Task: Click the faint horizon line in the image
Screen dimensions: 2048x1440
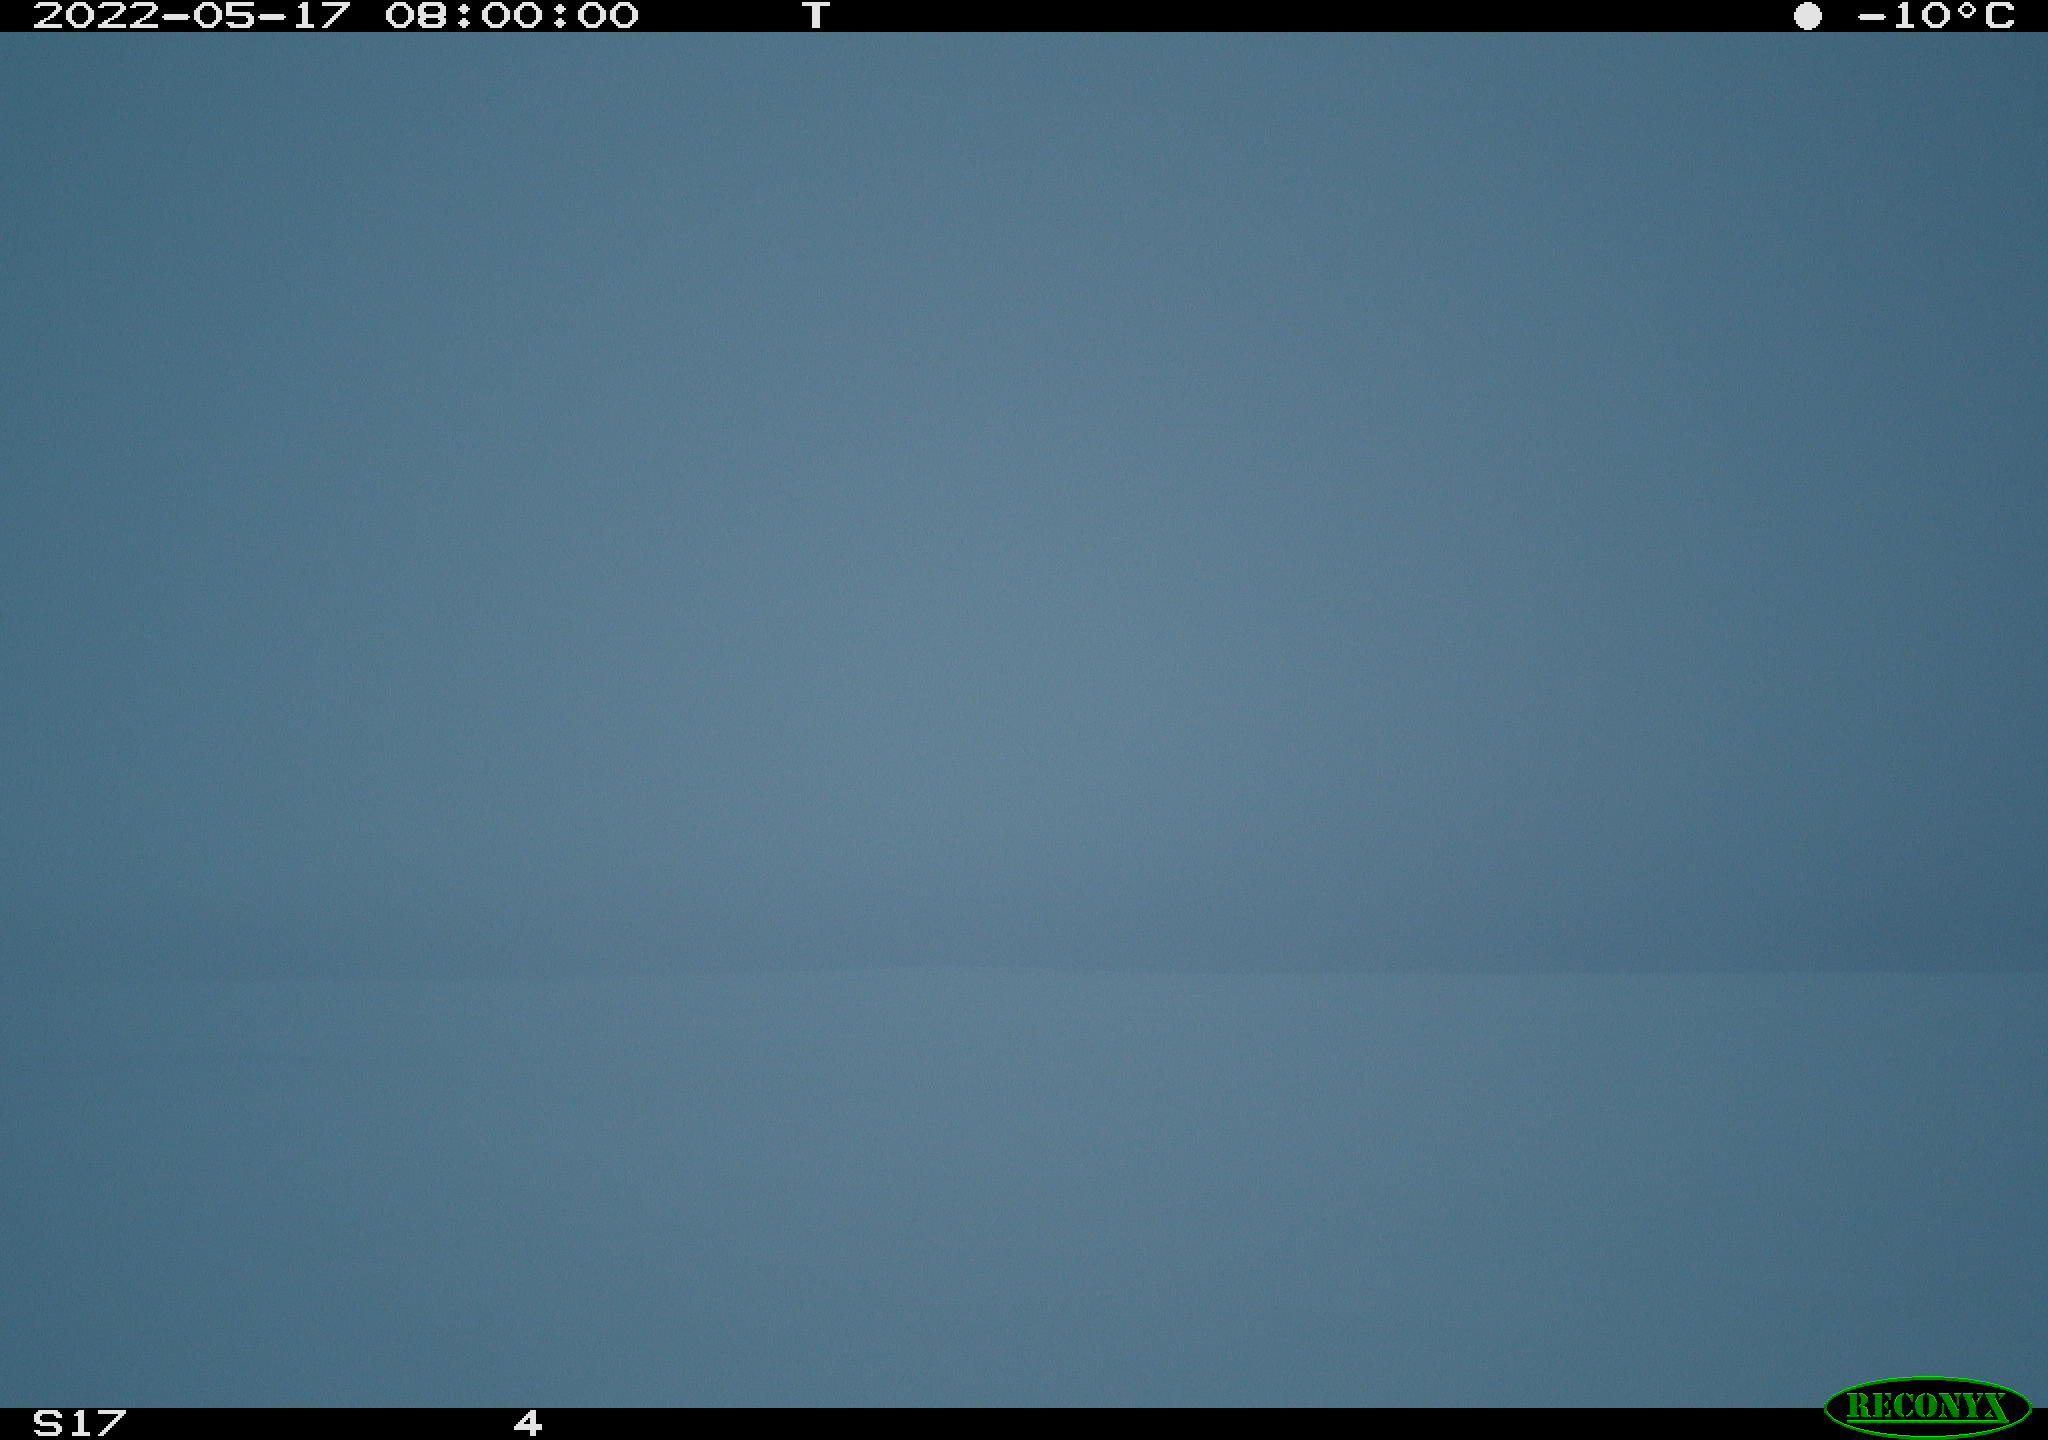Action: coord(1024,968)
